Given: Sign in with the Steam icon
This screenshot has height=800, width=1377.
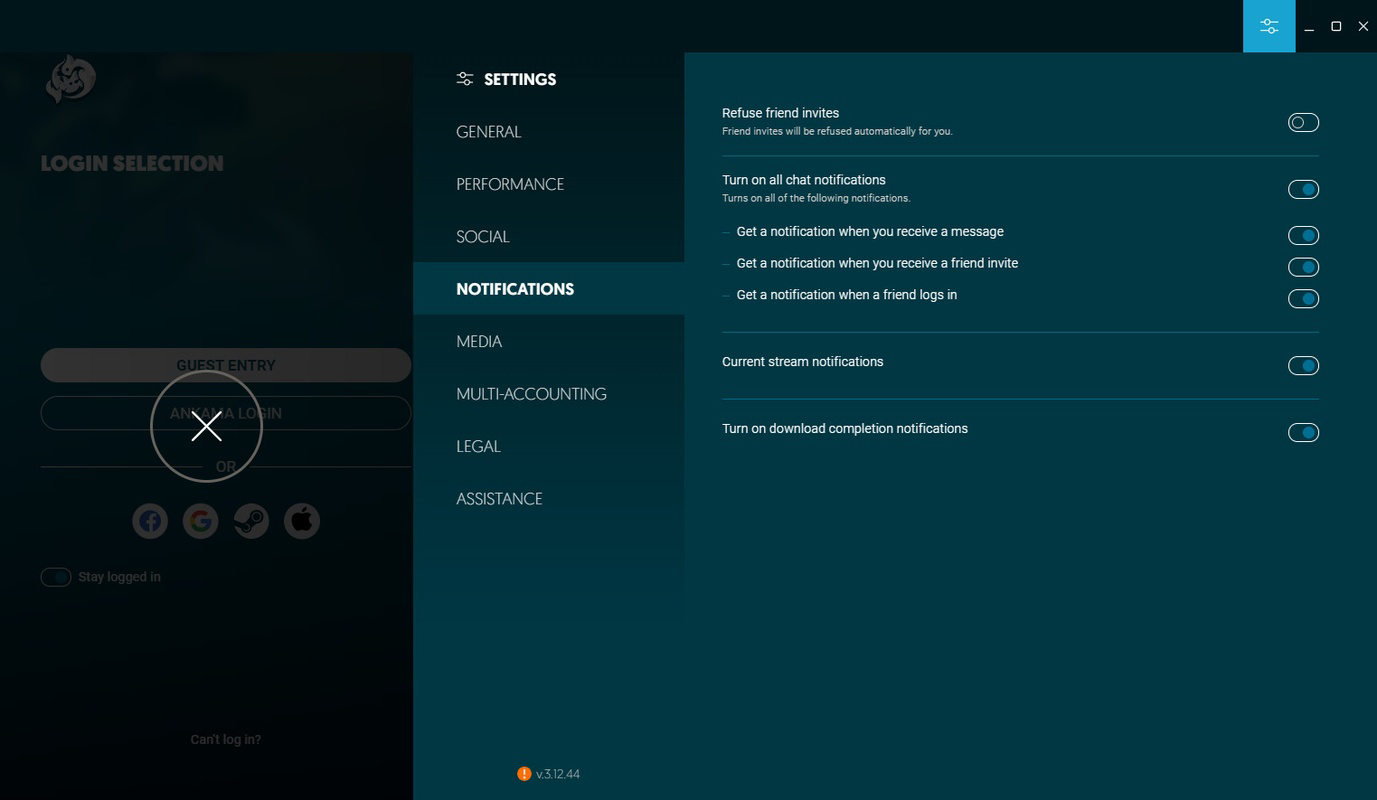Looking at the screenshot, I should pyautogui.click(x=251, y=521).
